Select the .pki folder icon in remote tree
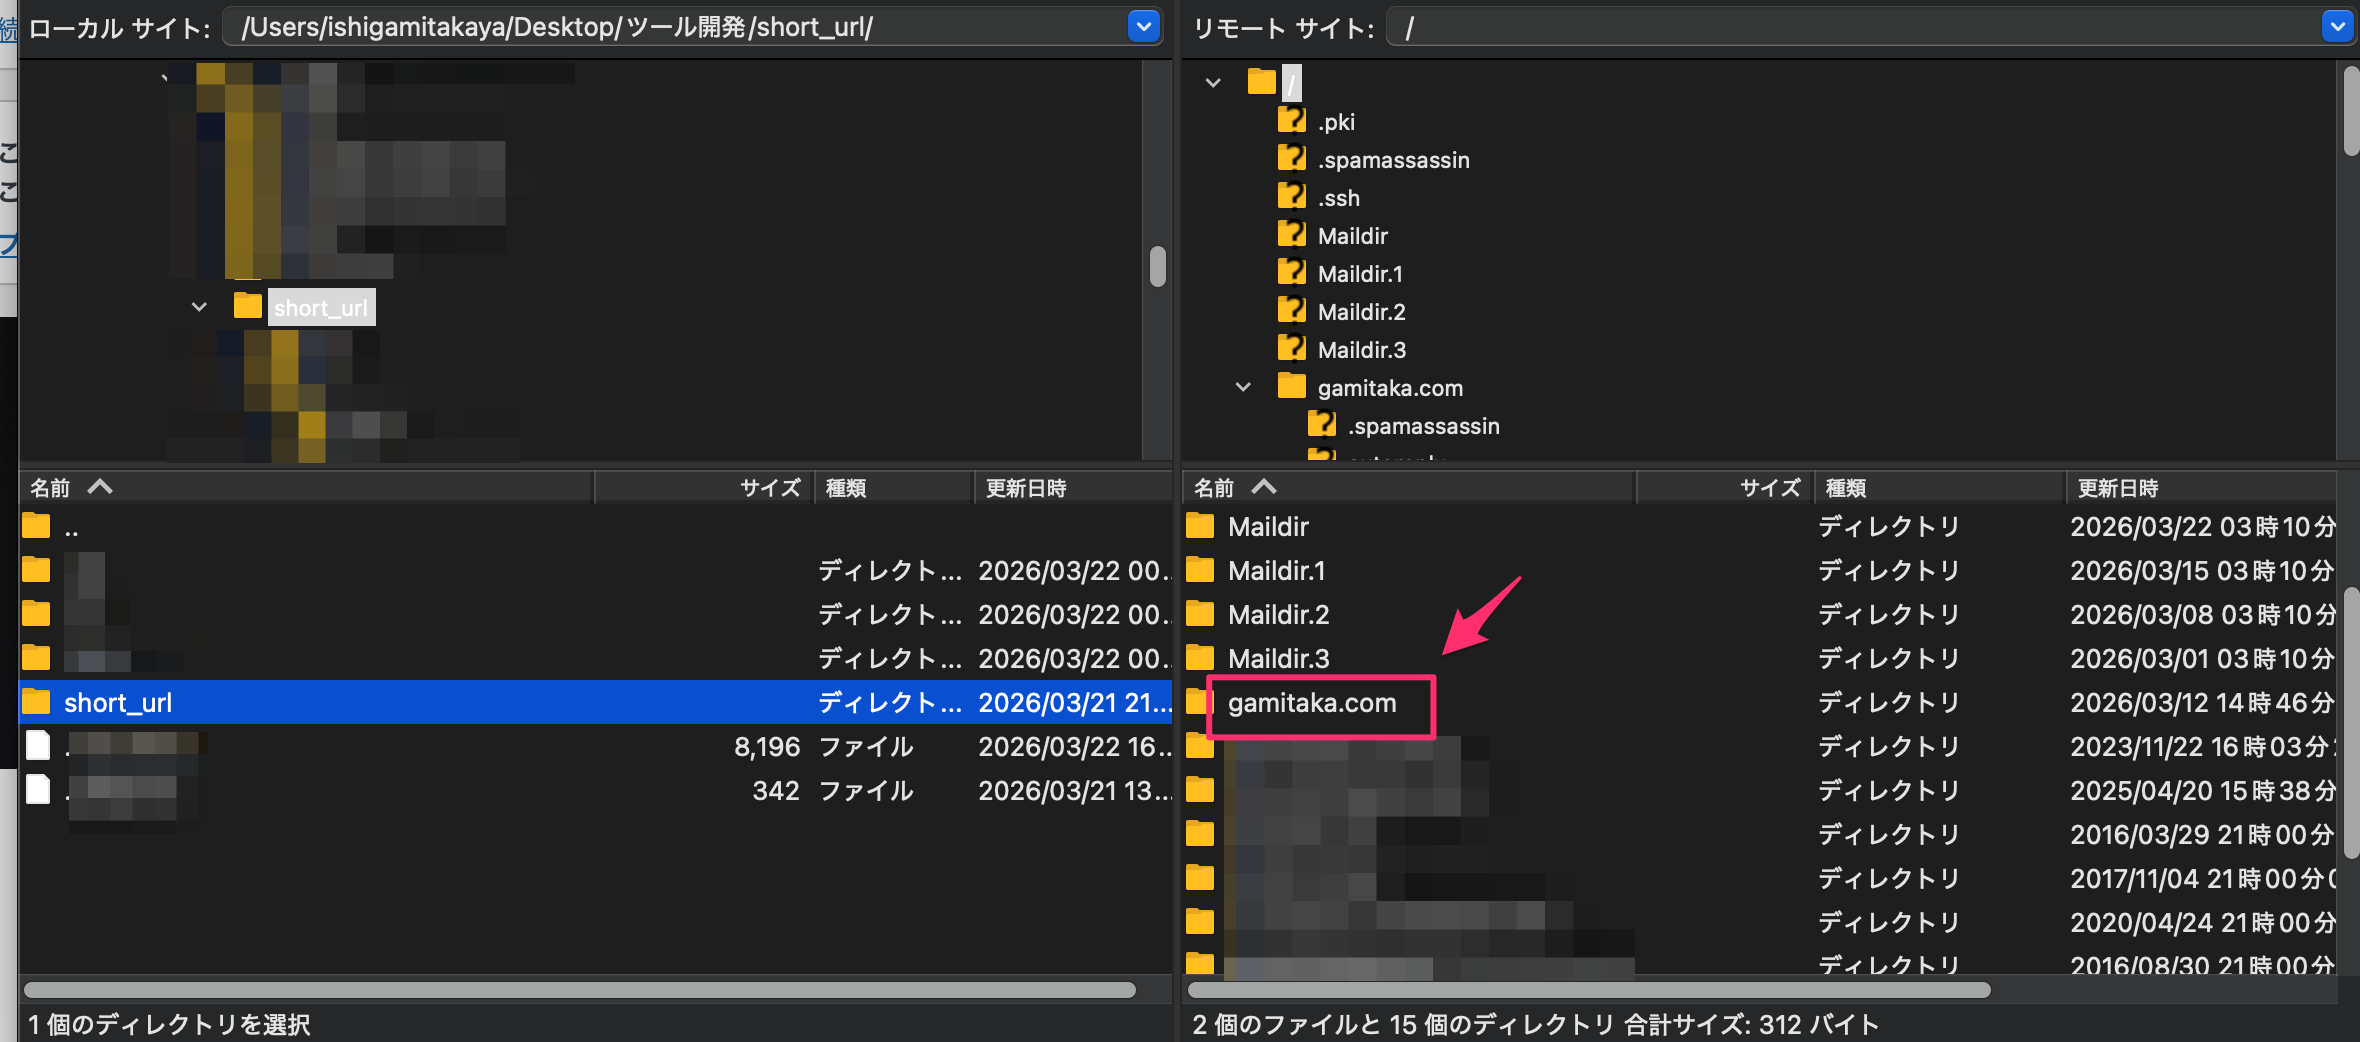2360x1042 pixels. [x=1291, y=121]
